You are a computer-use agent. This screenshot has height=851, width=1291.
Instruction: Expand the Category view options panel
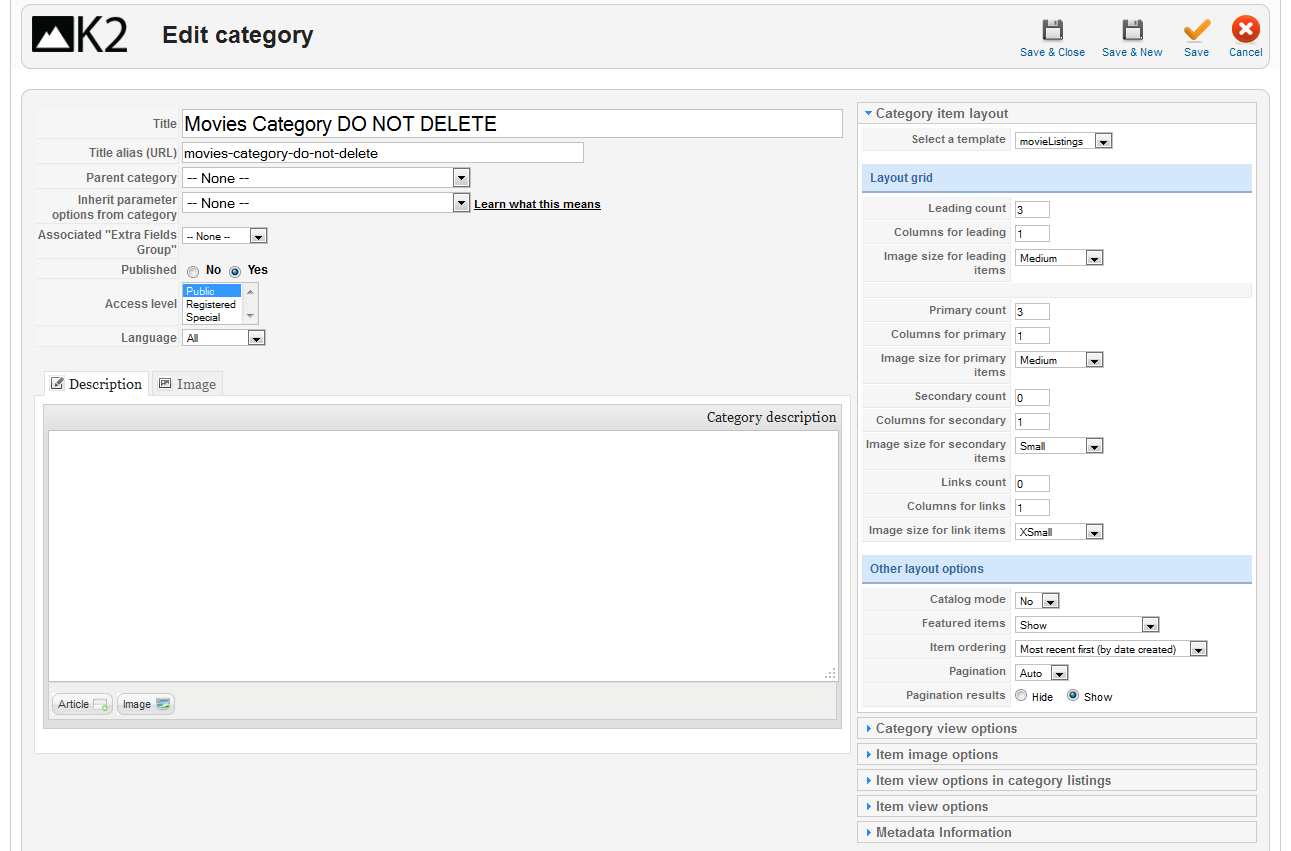[1056, 728]
